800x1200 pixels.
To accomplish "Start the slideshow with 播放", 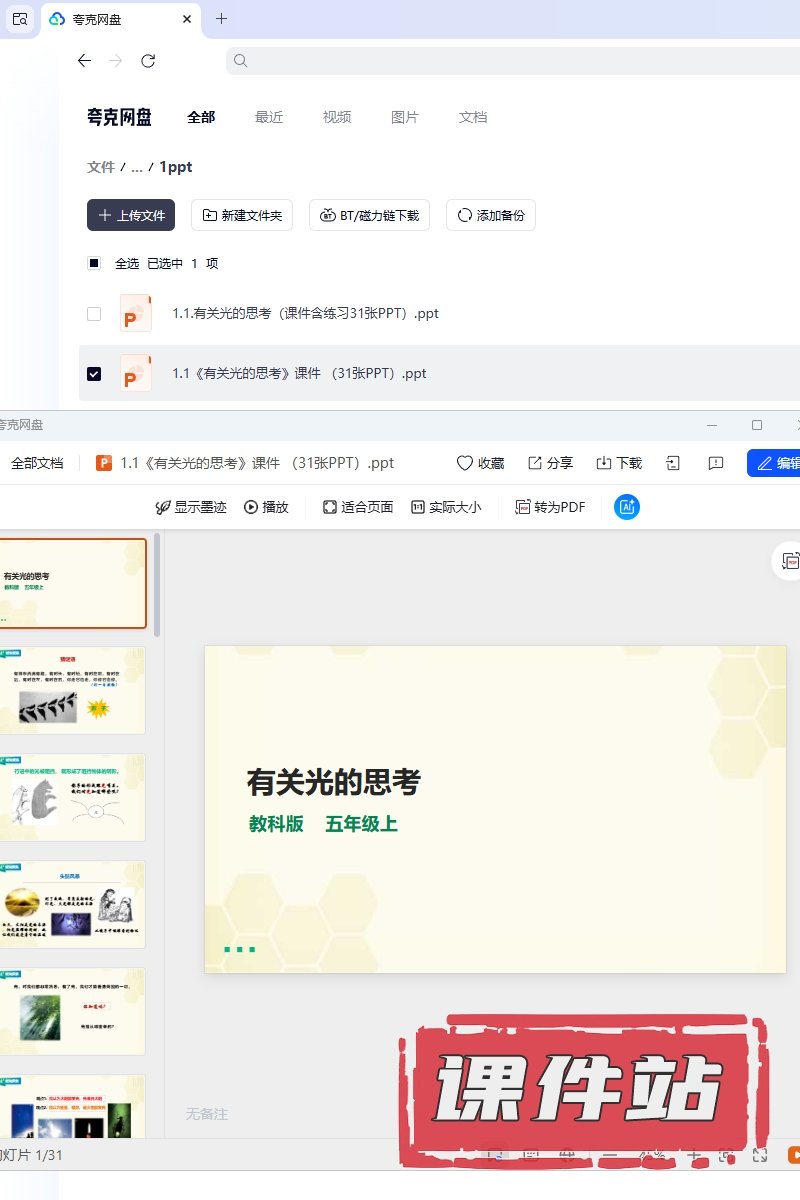I will [x=266, y=507].
